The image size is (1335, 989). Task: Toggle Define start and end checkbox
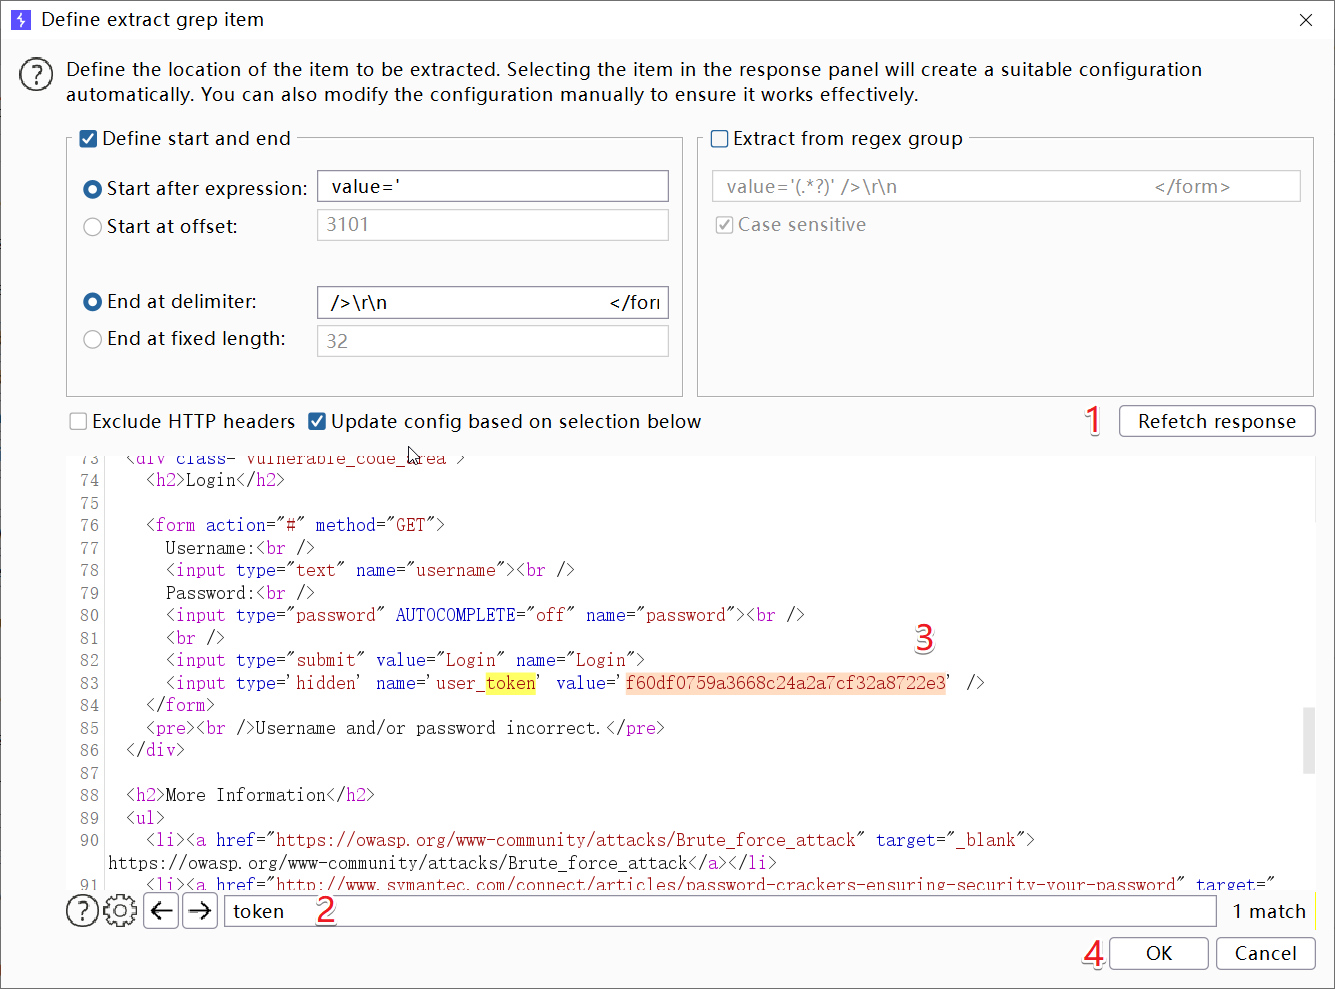[x=88, y=139]
